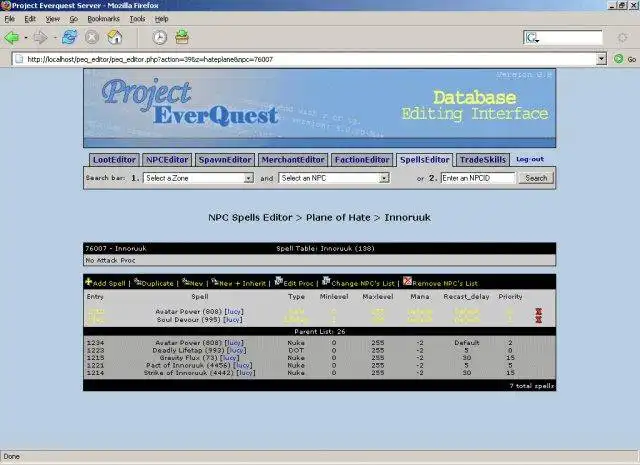Reload the page with the refresh icon

click(x=69, y=38)
